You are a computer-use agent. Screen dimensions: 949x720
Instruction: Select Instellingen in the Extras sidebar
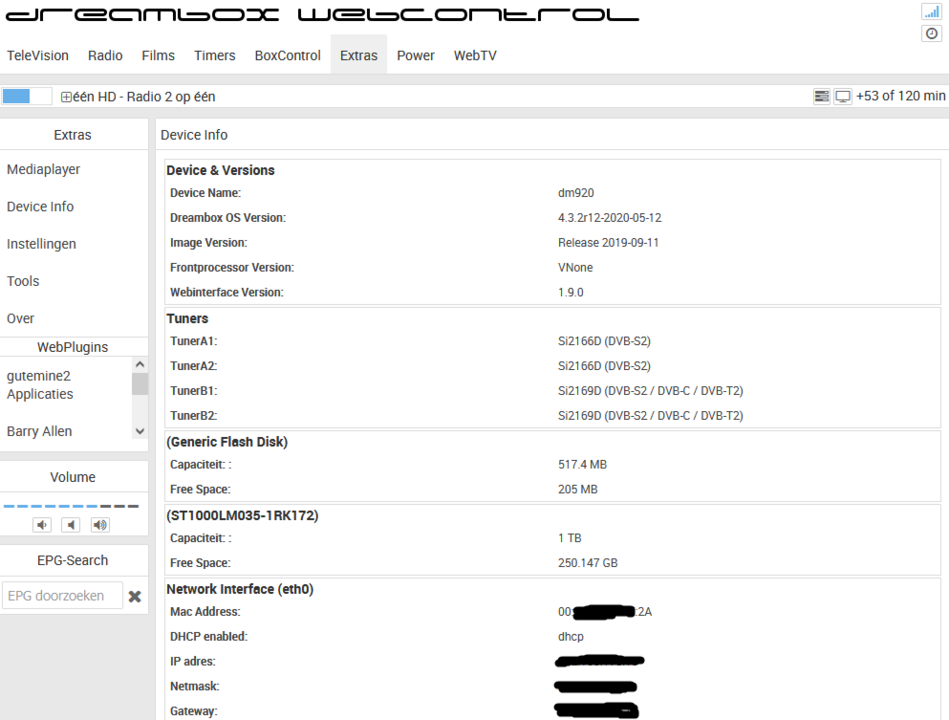tap(42, 244)
